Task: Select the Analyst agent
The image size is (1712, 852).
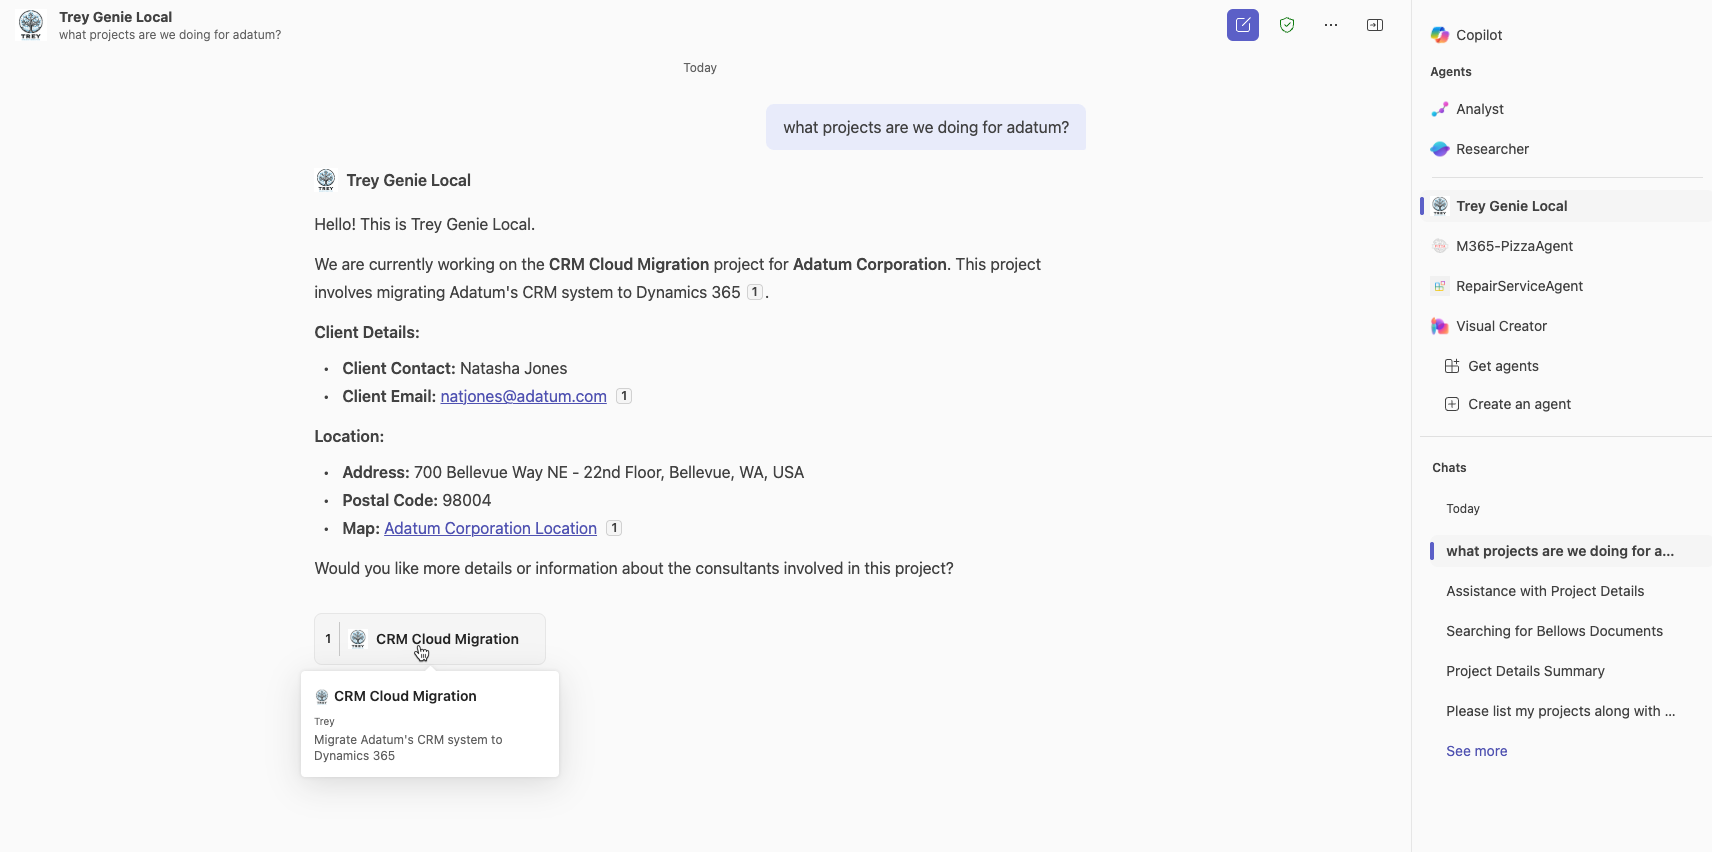Action: click(1480, 109)
